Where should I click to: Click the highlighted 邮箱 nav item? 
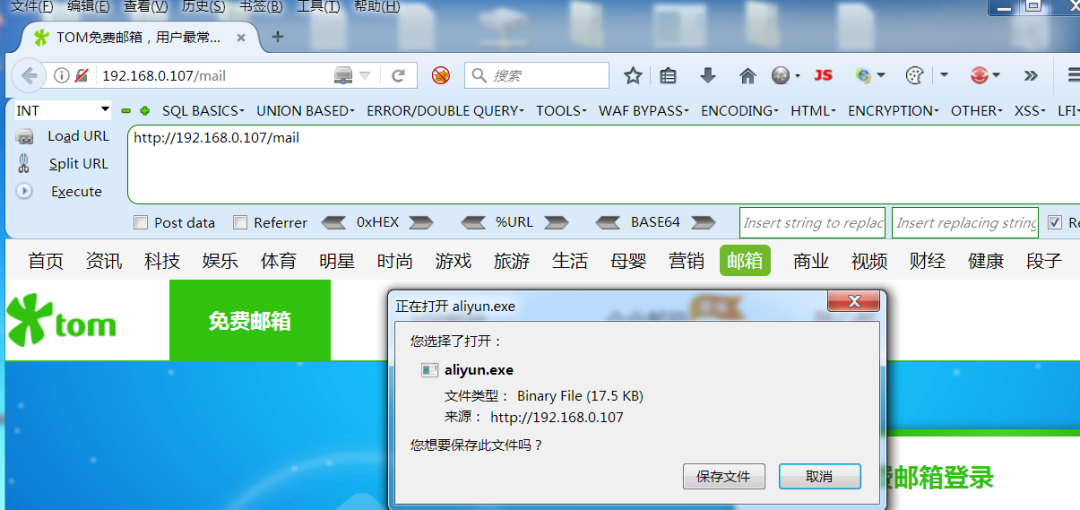pos(745,261)
